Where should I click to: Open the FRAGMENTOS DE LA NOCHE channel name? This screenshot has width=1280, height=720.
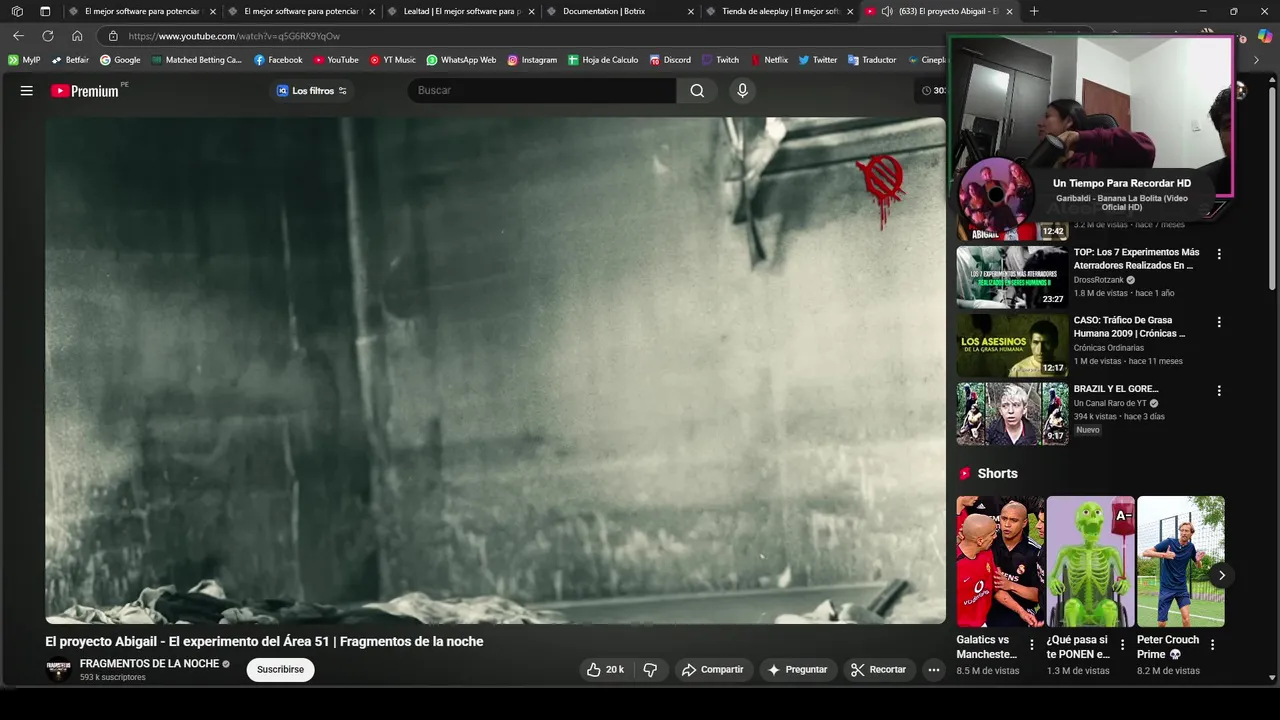pos(149,663)
